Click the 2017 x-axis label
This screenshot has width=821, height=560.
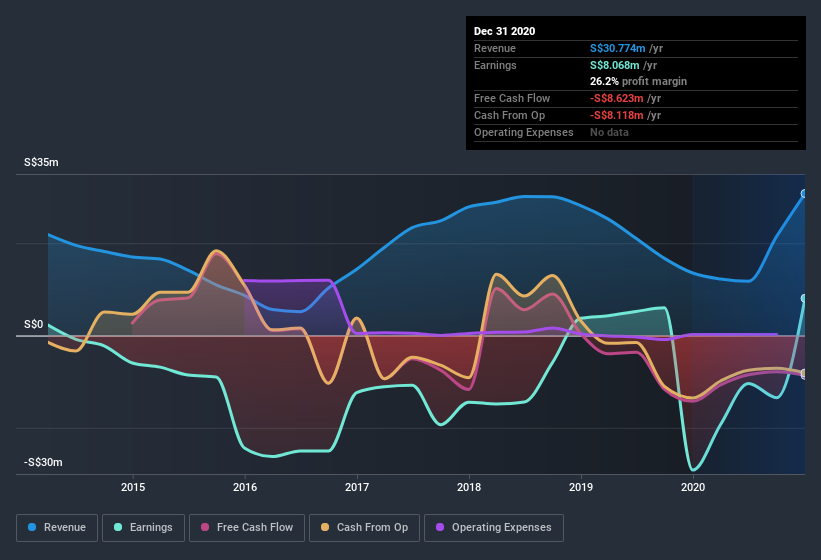click(x=357, y=487)
